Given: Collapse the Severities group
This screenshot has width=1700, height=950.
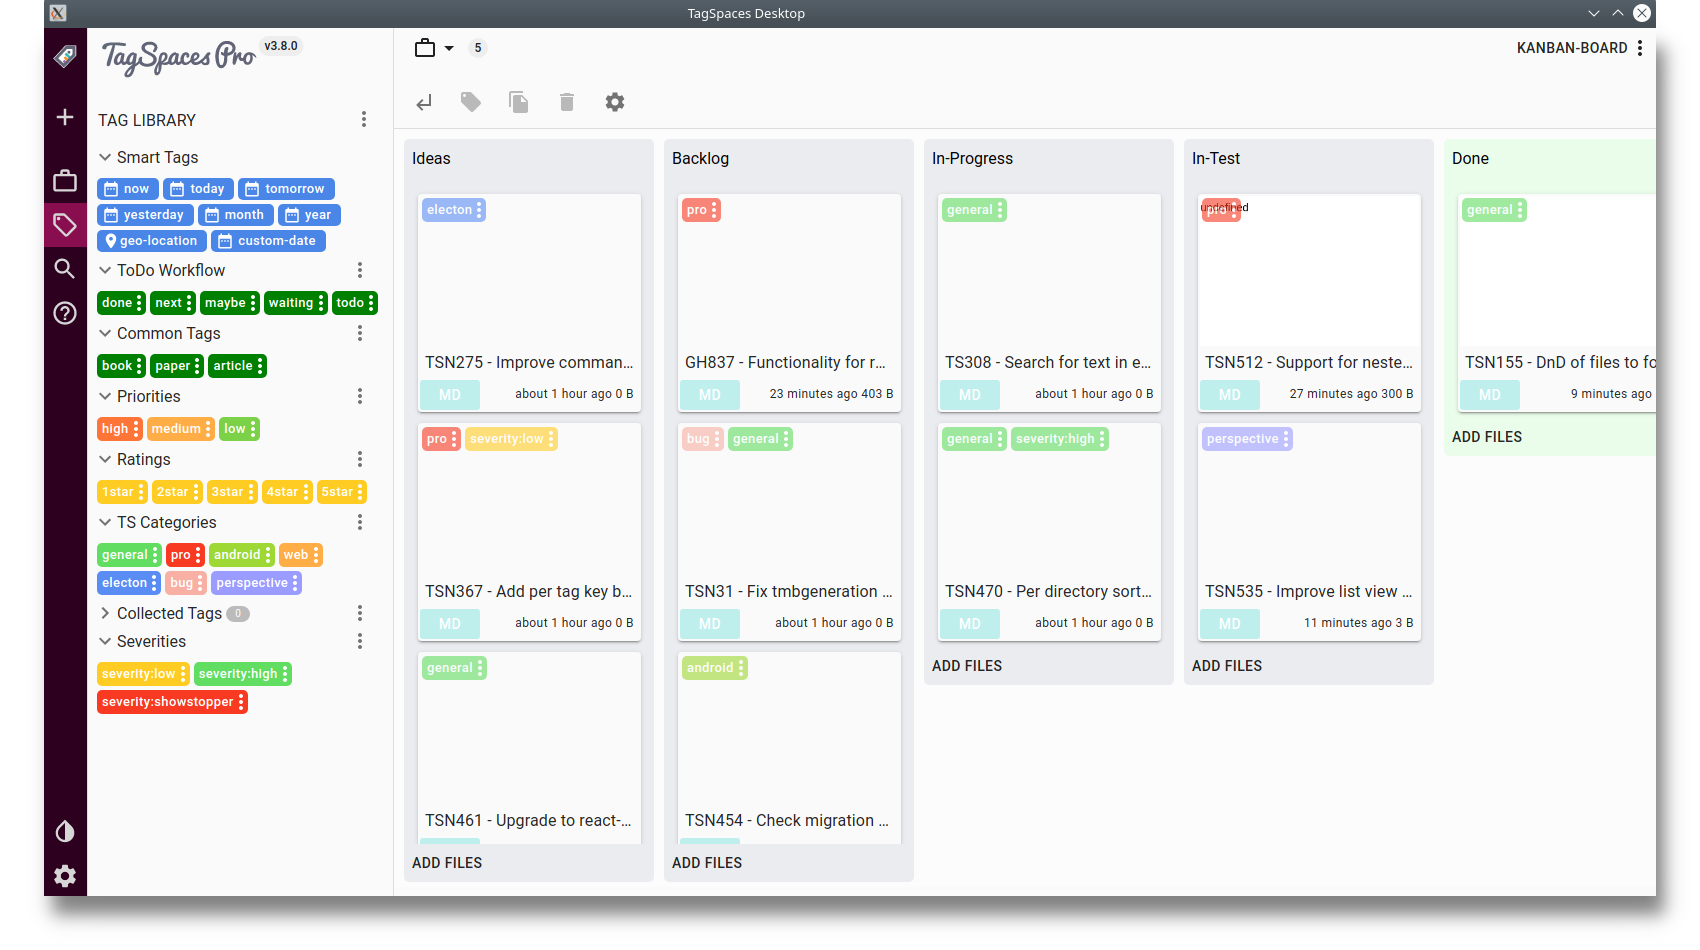Looking at the screenshot, I should pos(105,641).
